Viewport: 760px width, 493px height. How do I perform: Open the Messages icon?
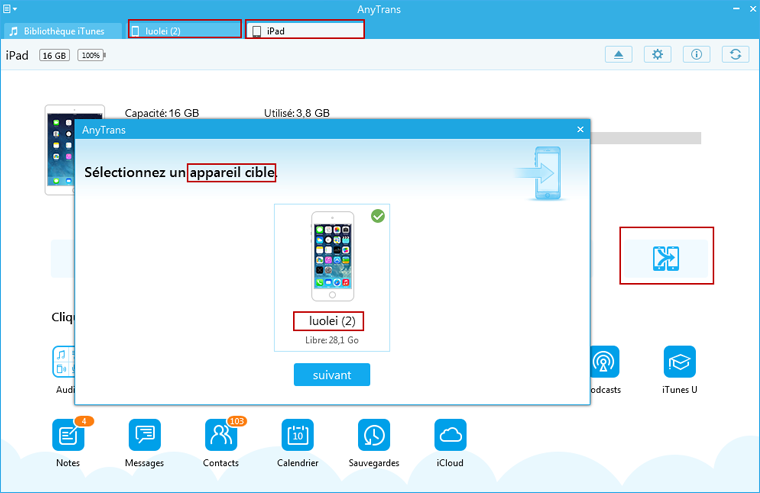(144, 435)
